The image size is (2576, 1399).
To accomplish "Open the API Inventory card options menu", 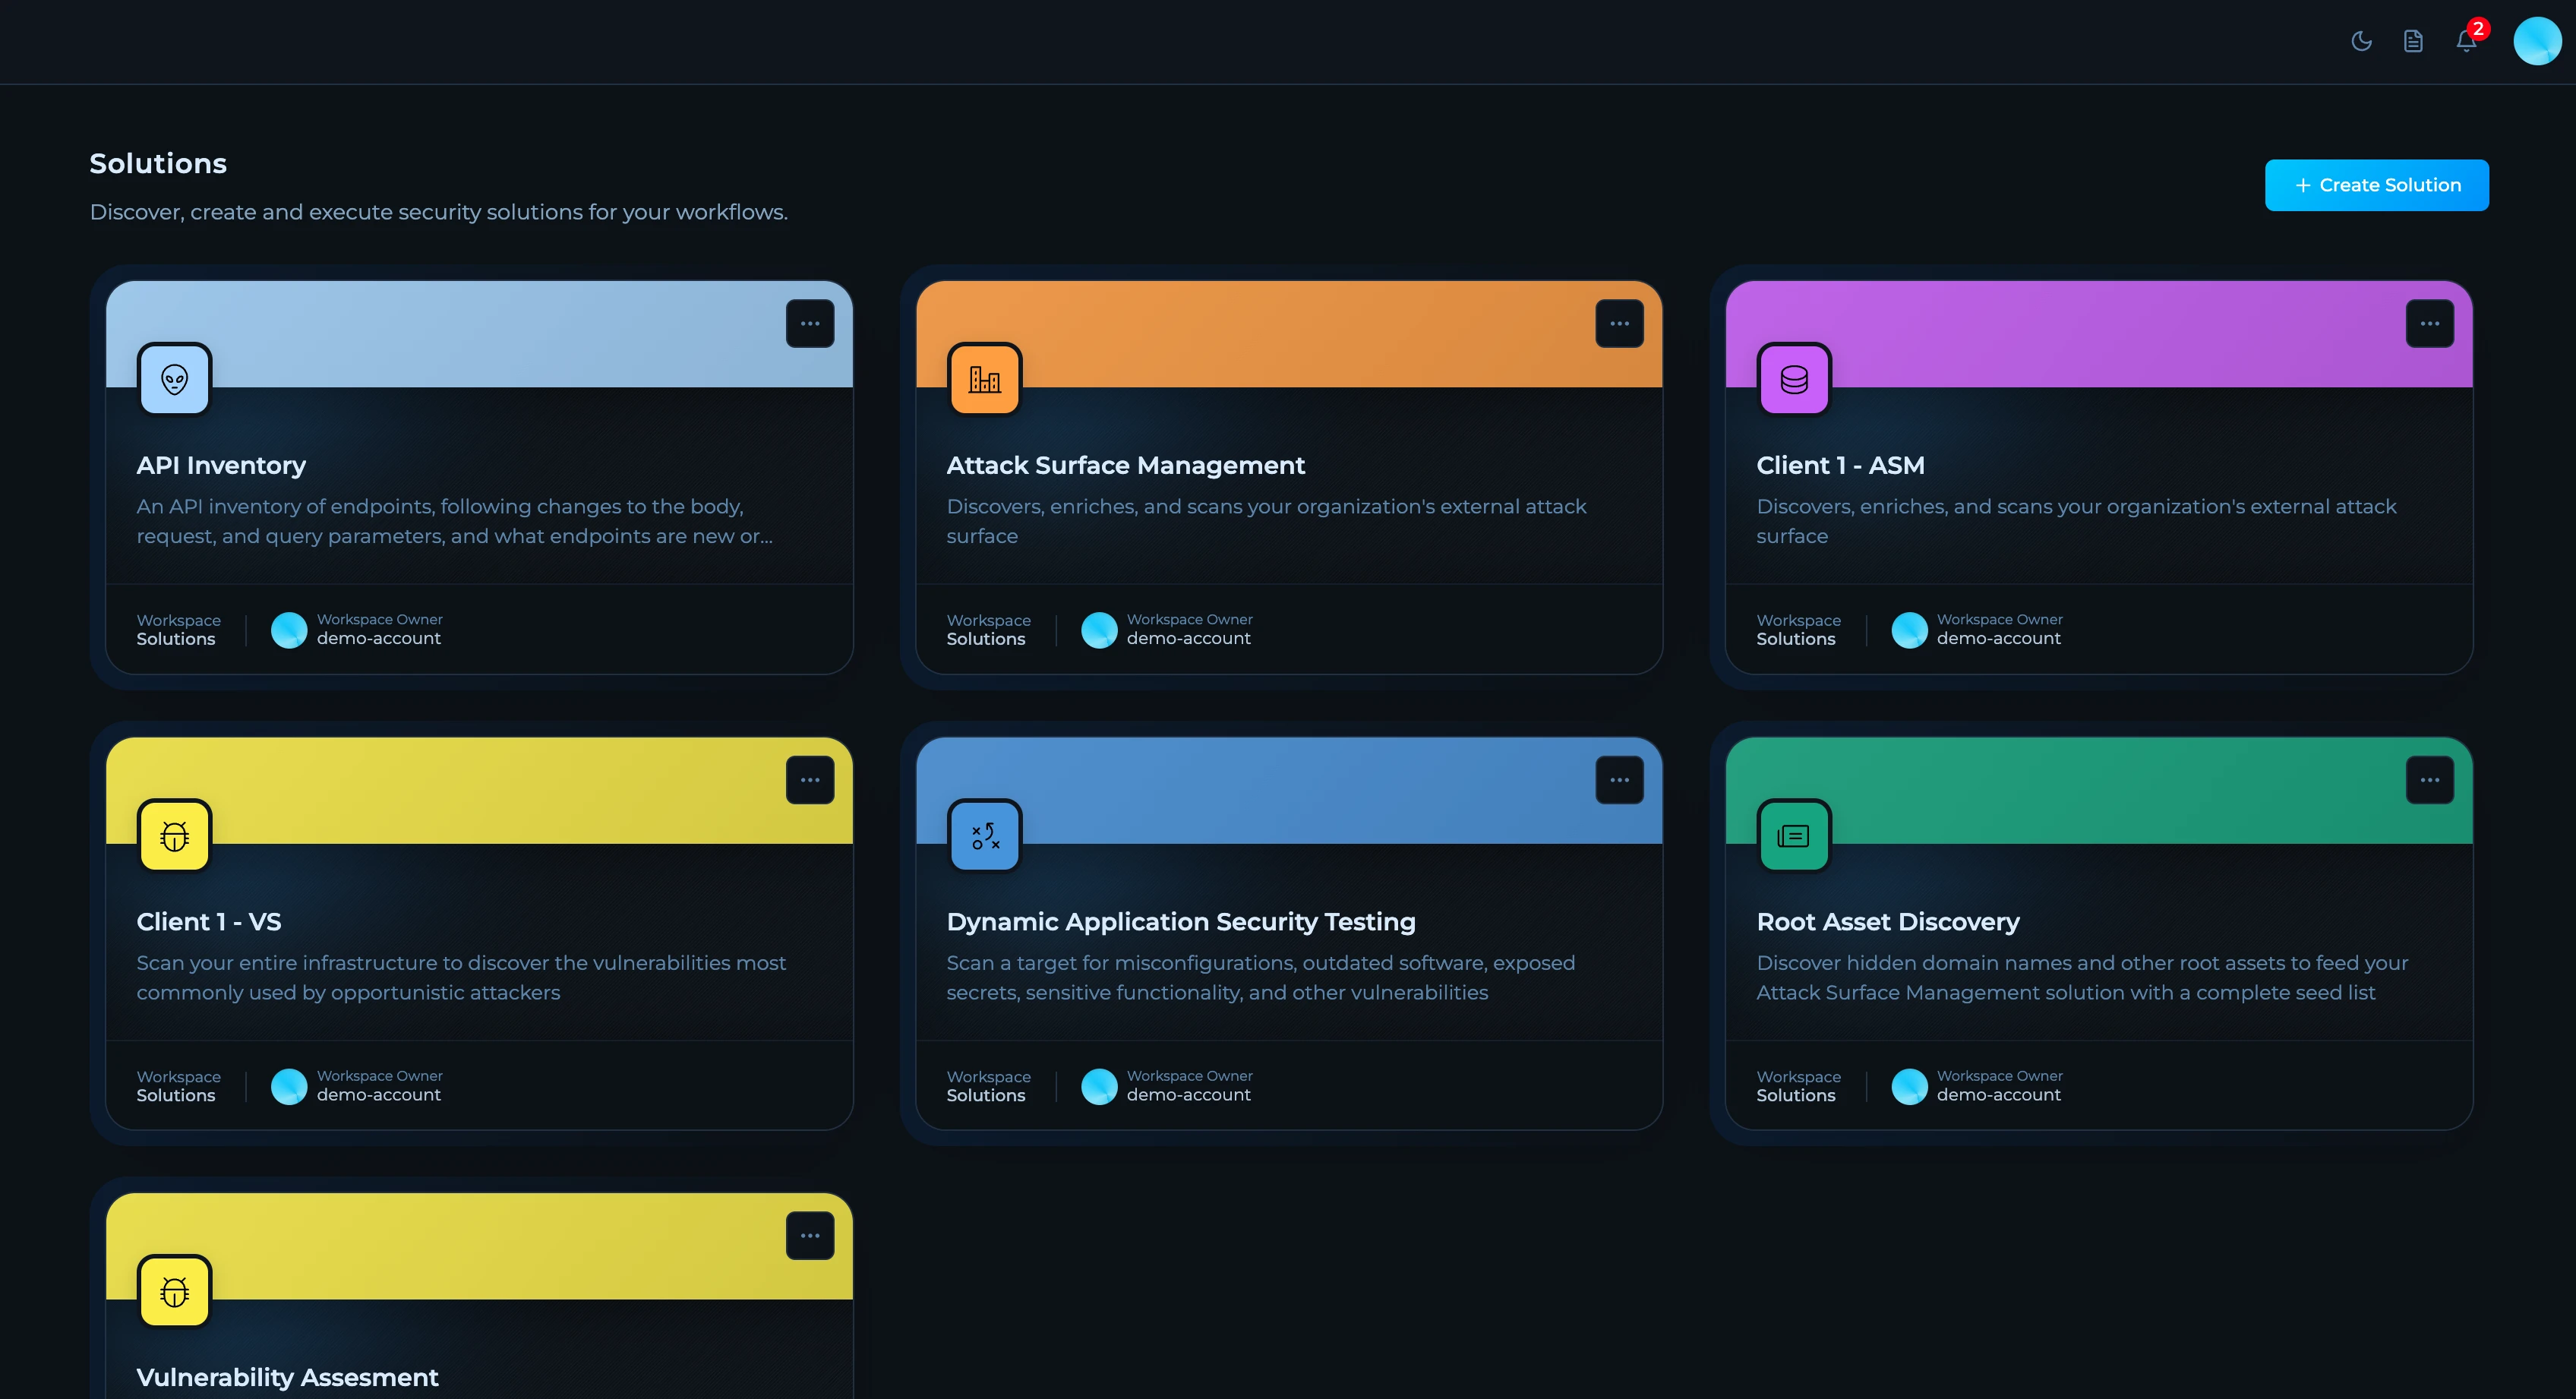I will 810,324.
